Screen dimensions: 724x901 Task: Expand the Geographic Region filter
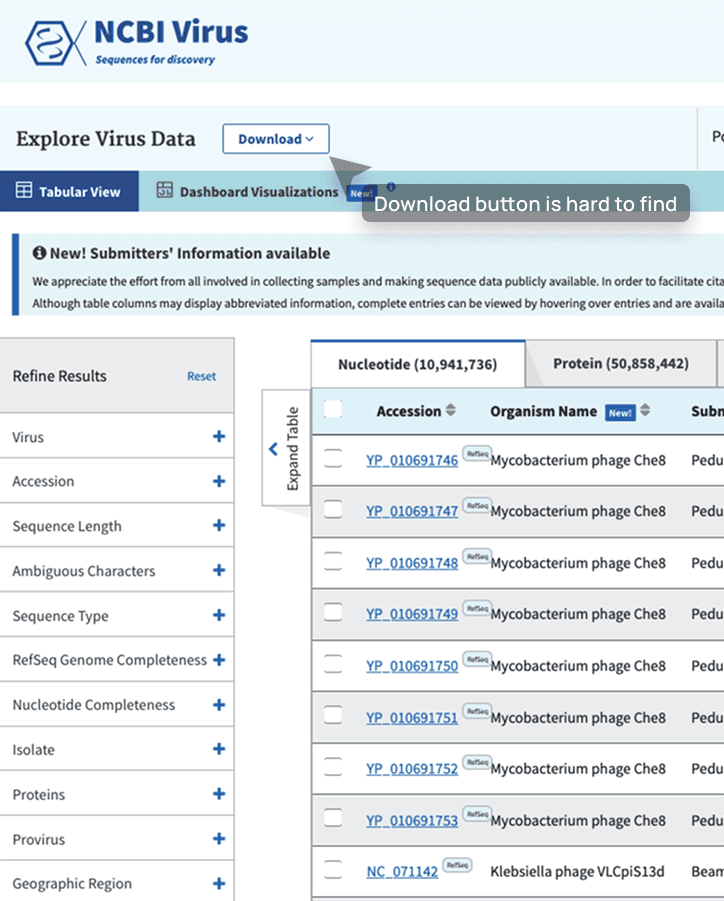click(219, 883)
